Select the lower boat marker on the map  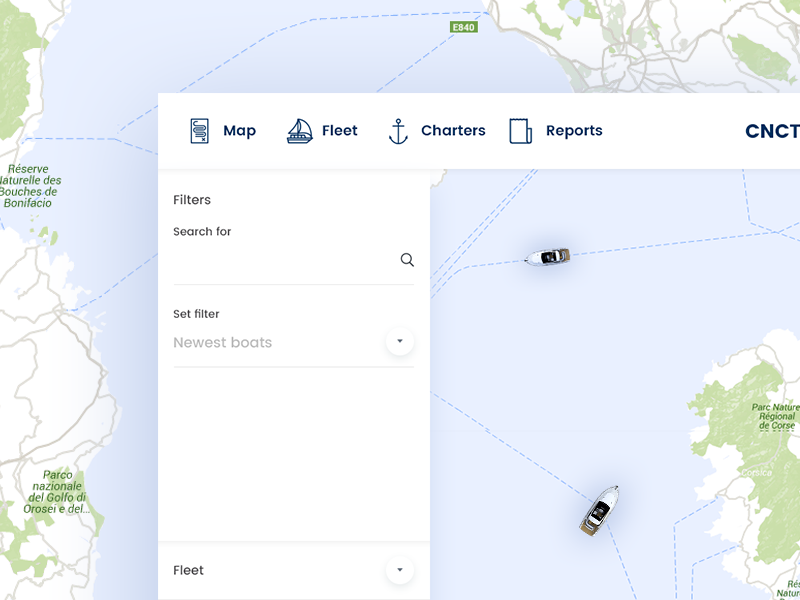tap(600, 510)
